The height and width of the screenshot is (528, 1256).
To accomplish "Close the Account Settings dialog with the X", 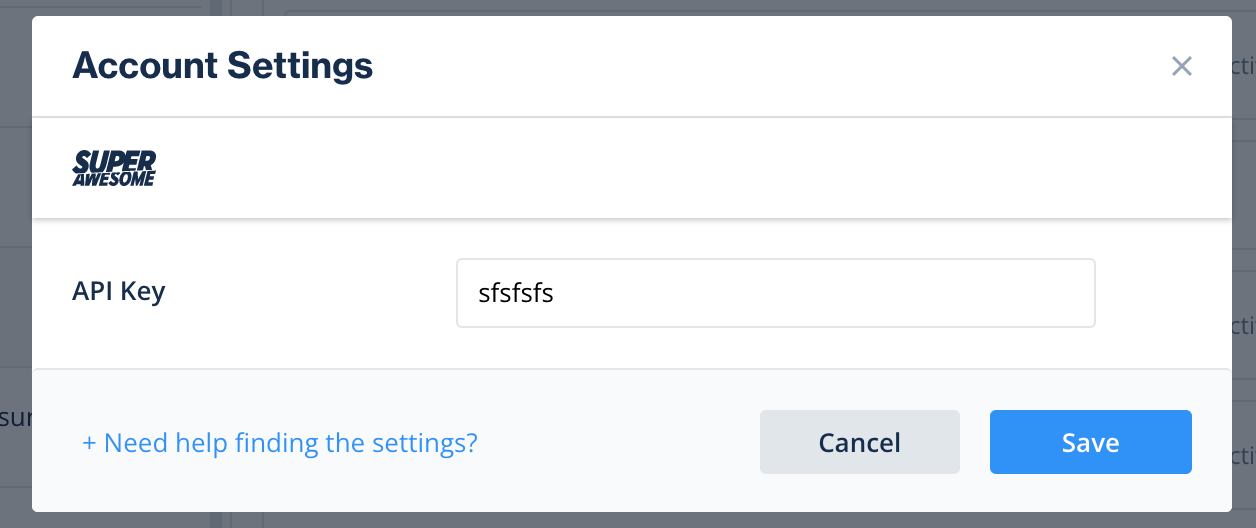I will (x=1182, y=67).
